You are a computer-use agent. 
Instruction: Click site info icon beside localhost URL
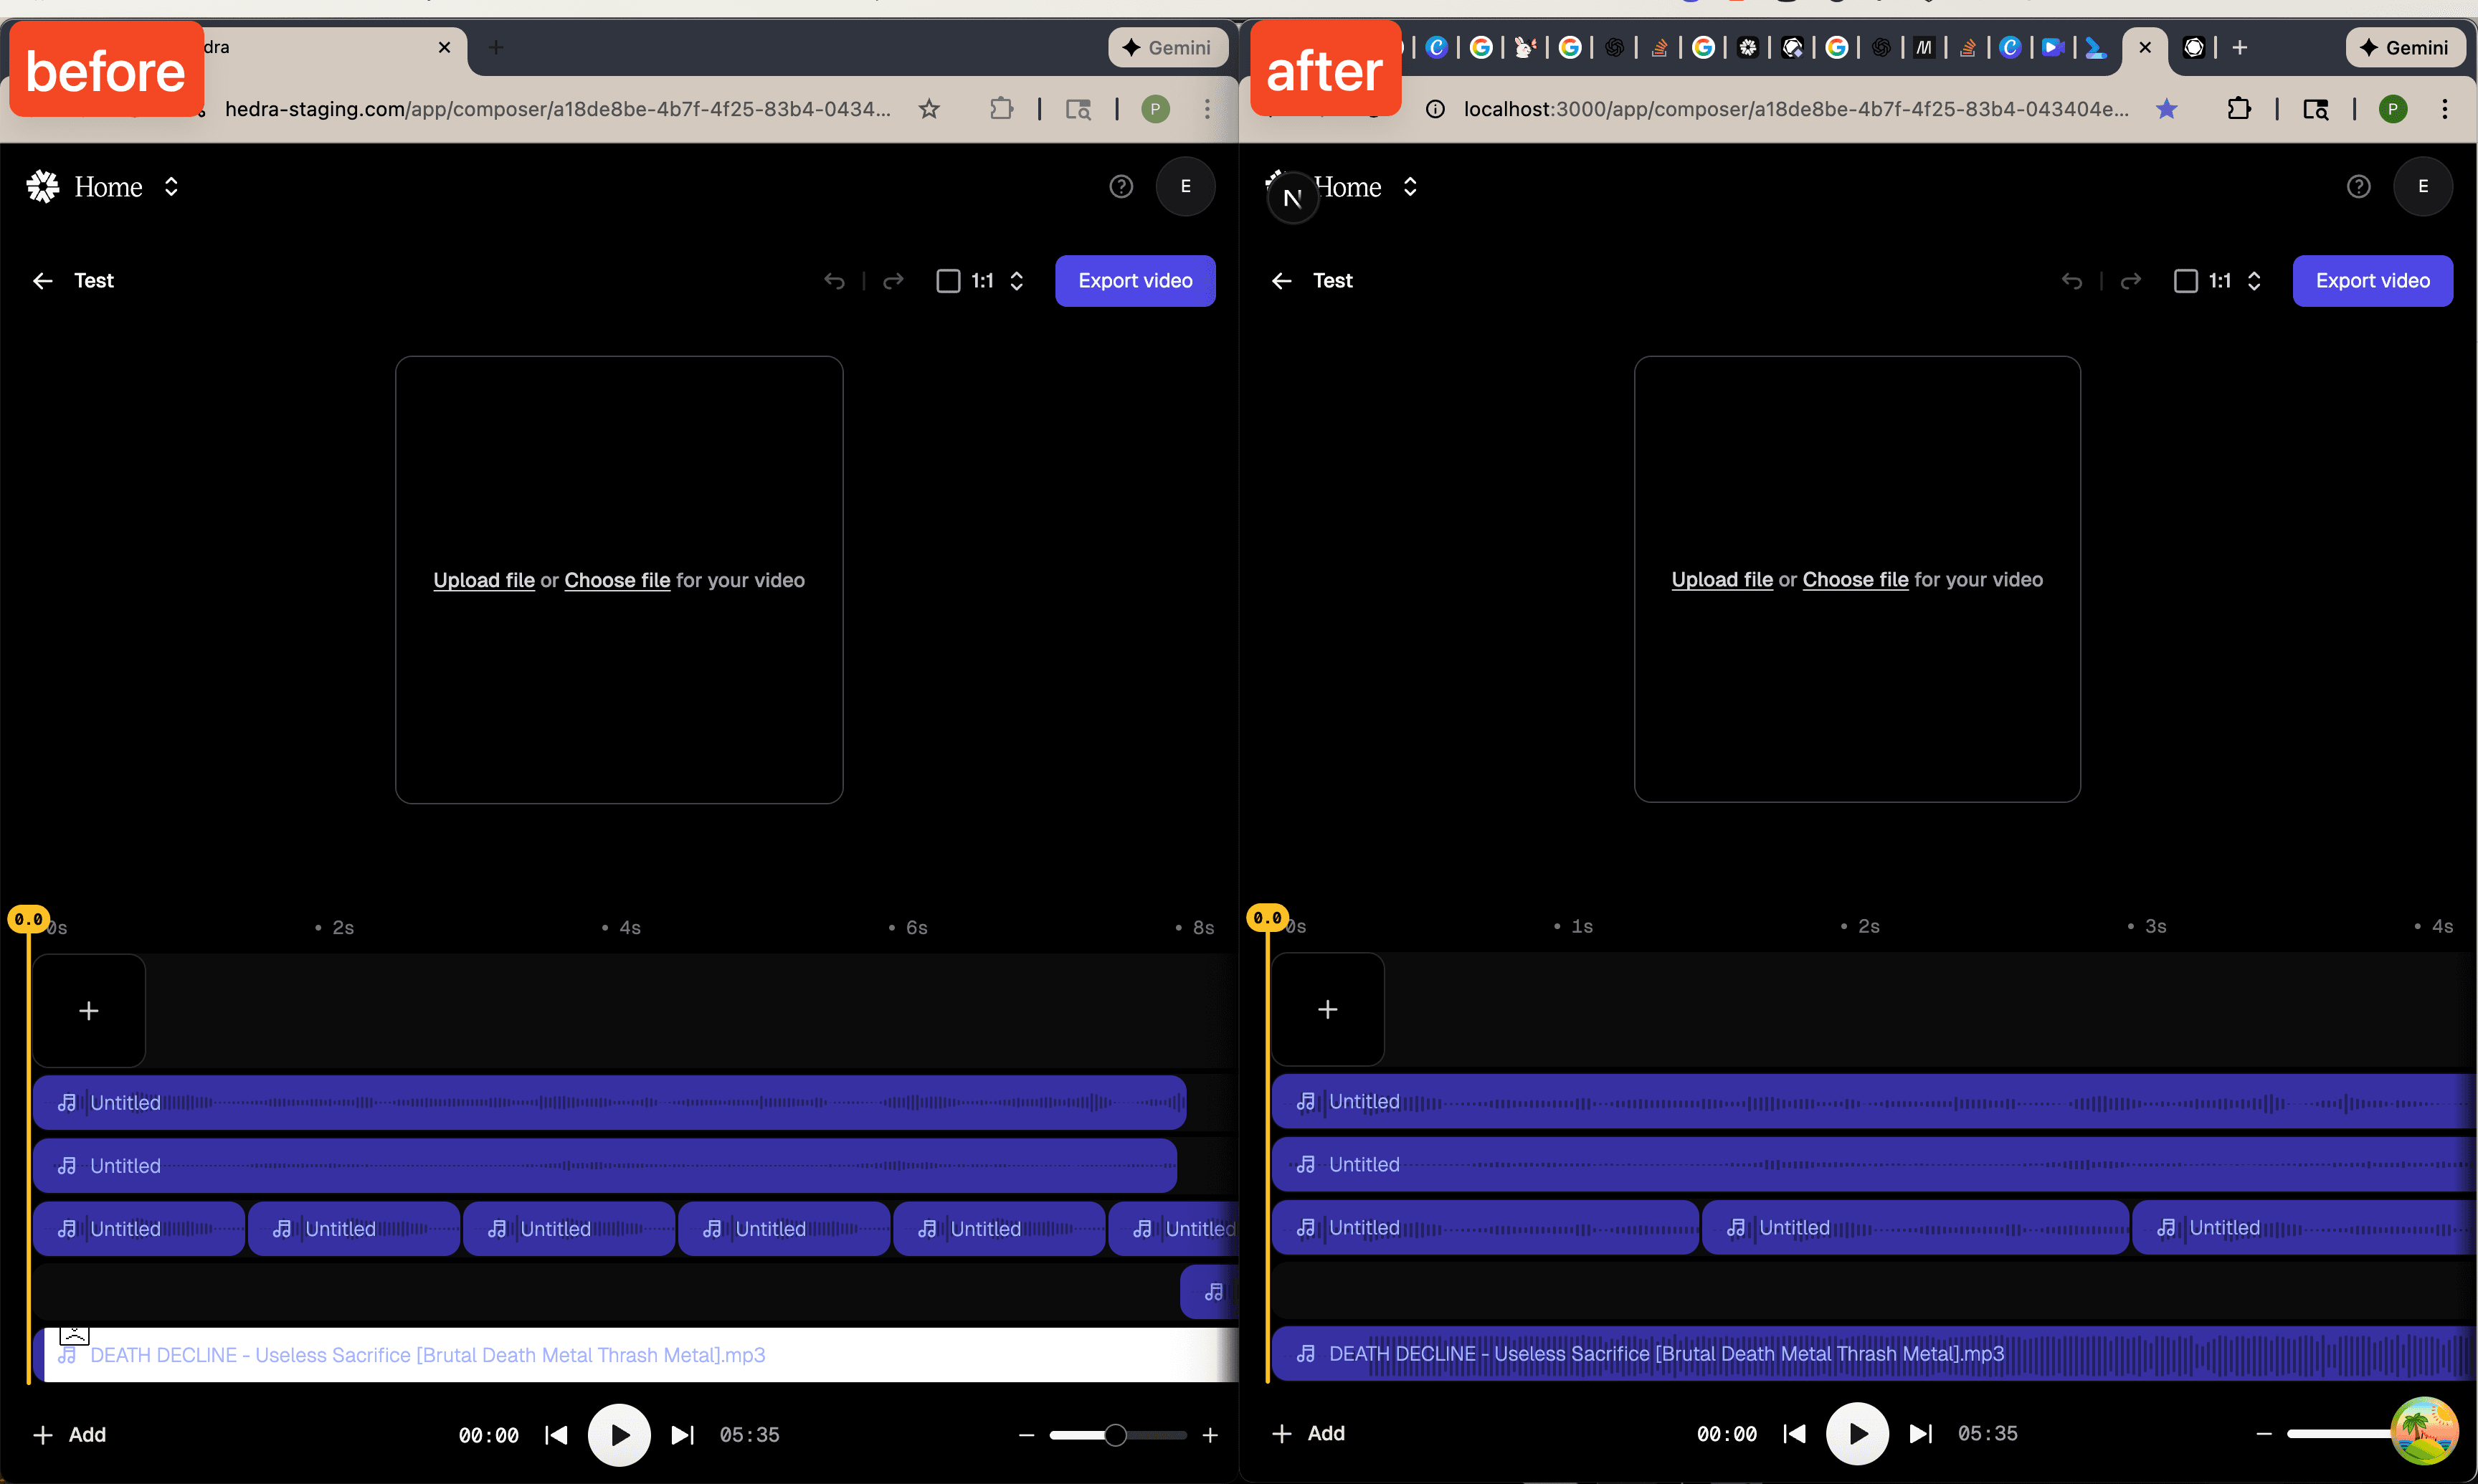1435,109
